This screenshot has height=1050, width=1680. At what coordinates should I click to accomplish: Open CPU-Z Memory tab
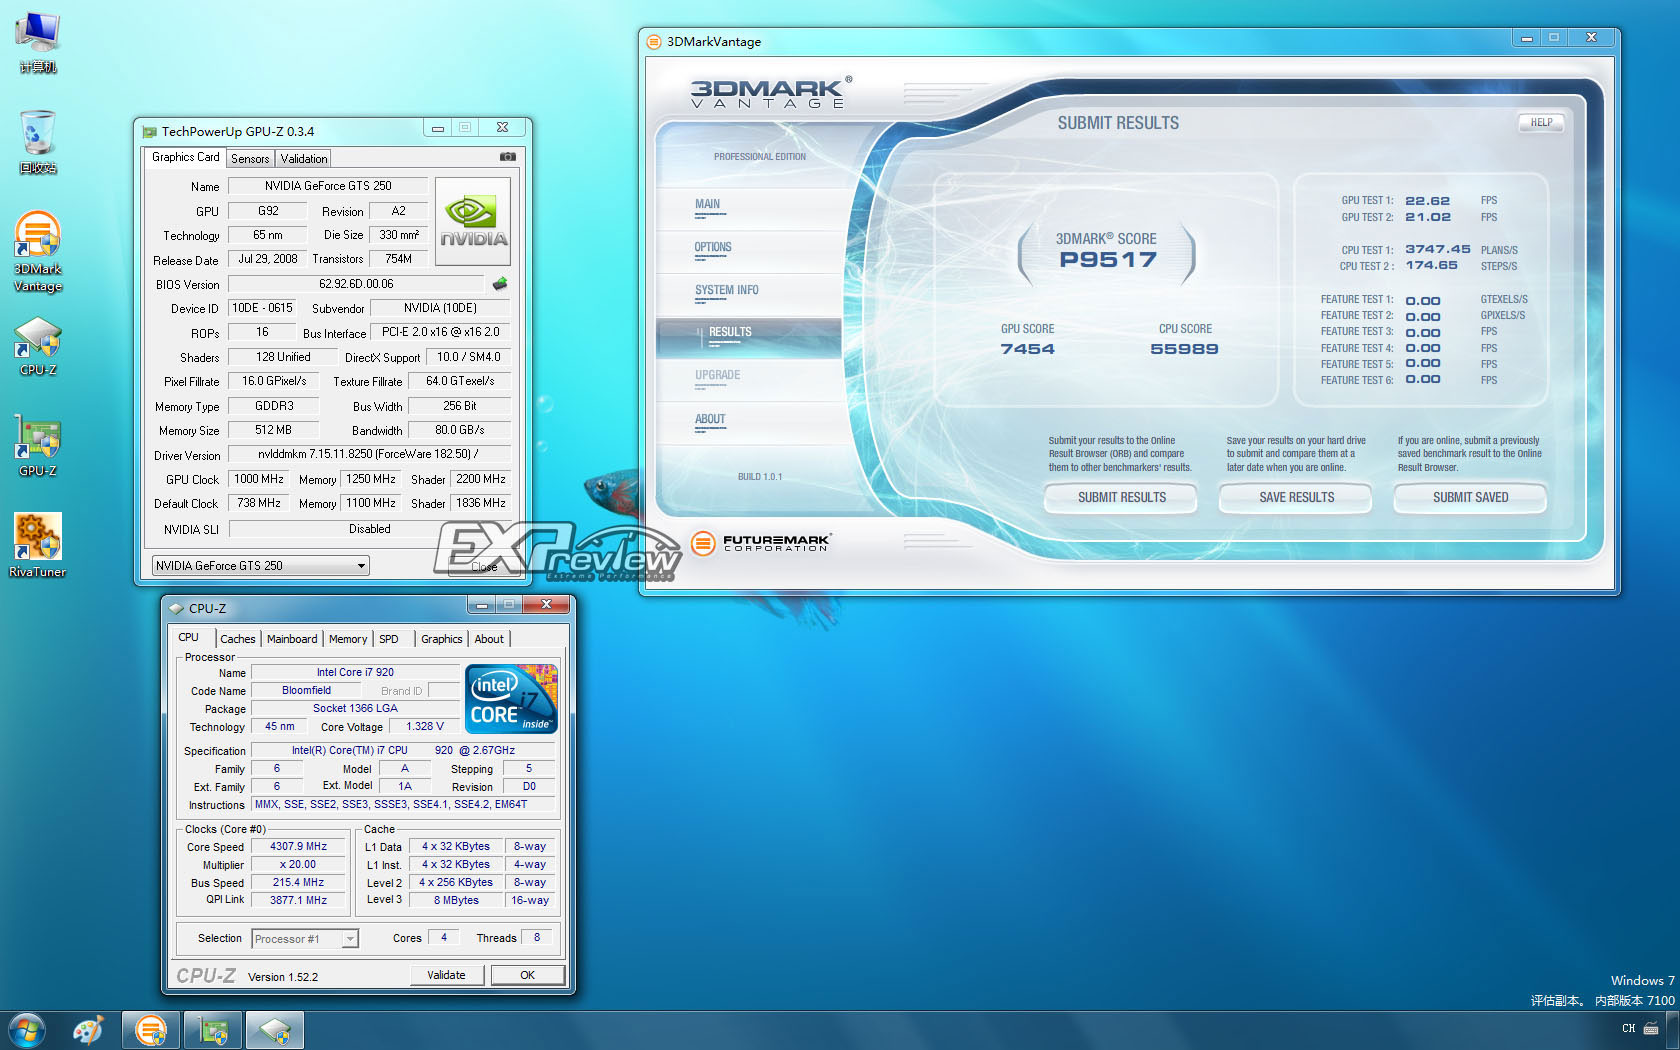click(348, 639)
